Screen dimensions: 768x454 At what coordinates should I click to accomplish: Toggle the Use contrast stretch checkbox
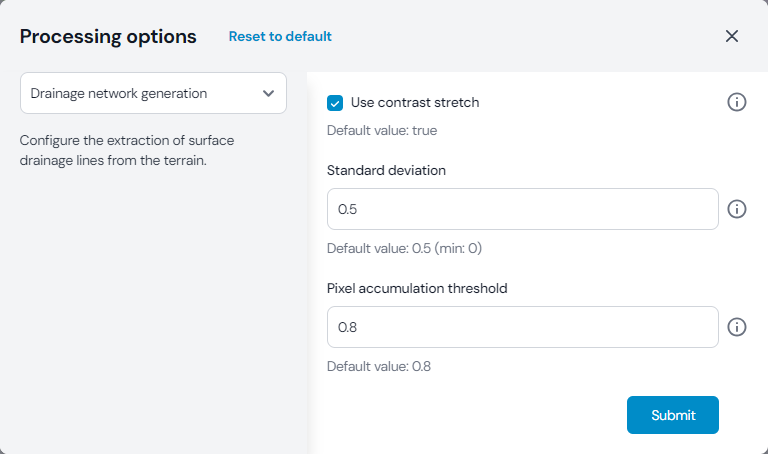click(x=336, y=102)
